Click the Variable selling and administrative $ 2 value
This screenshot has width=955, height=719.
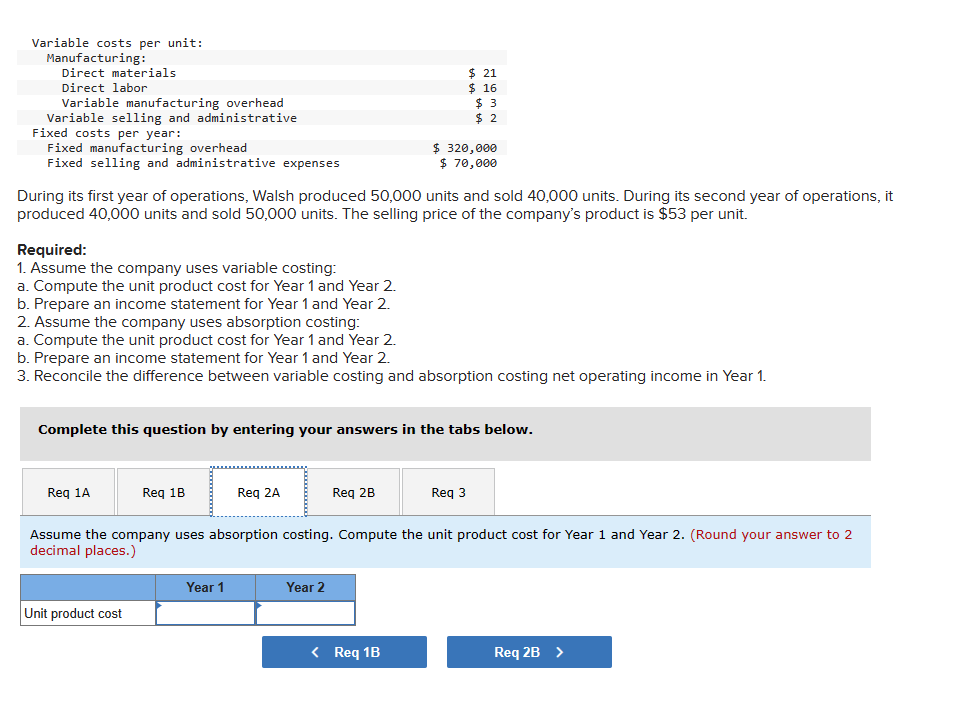click(486, 118)
